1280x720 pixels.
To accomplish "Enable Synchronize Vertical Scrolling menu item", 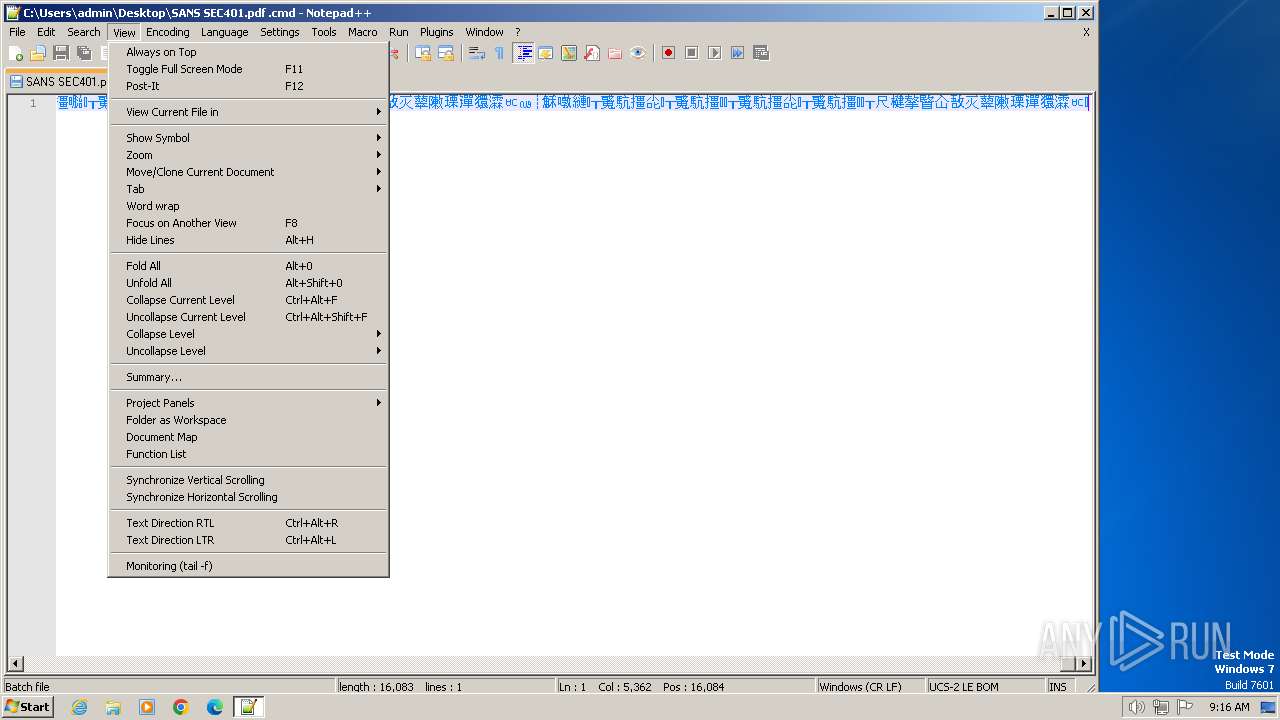I will pyautogui.click(x=248, y=480).
